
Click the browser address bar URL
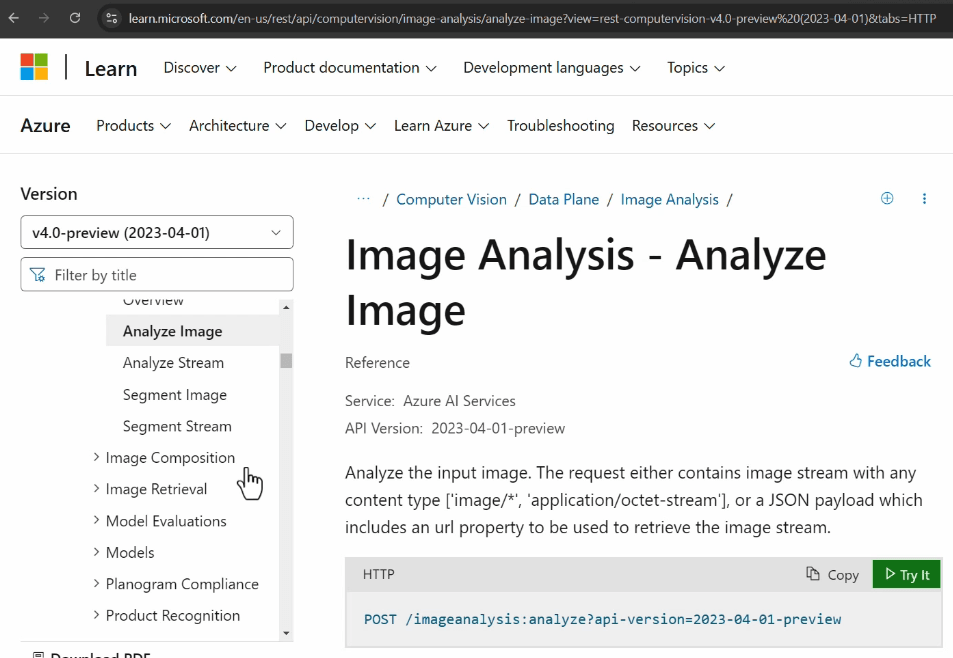[532, 18]
